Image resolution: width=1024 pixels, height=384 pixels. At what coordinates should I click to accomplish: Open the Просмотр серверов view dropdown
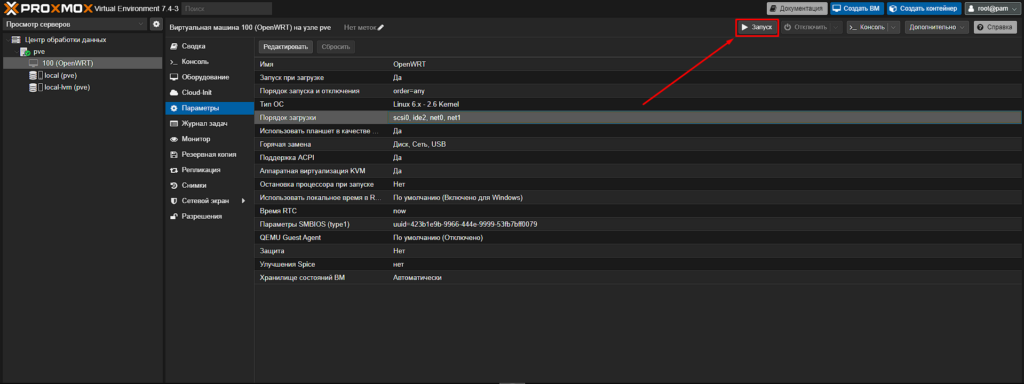pos(74,24)
